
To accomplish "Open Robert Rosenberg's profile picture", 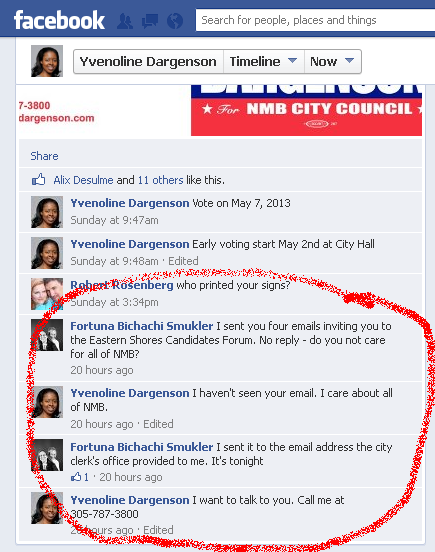I will 47,294.
